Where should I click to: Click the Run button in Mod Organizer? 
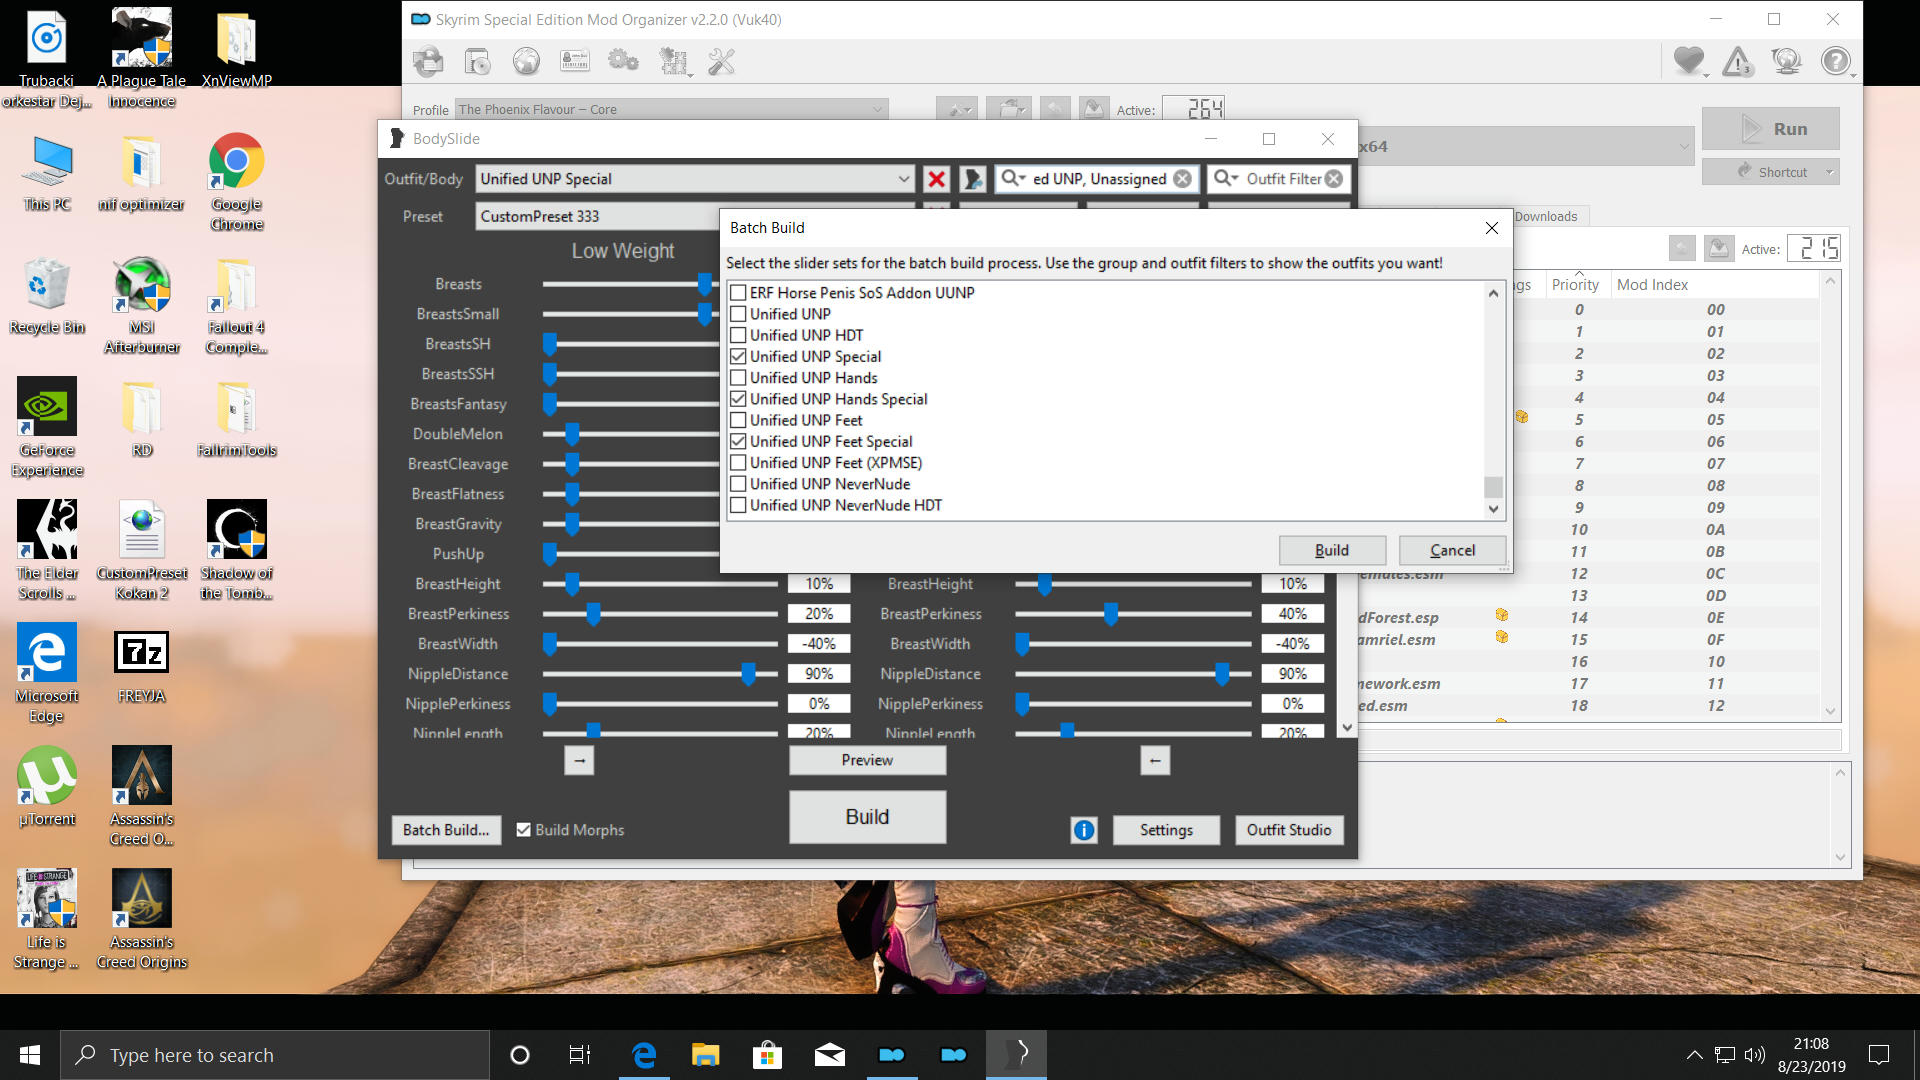tap(1771, 129)
